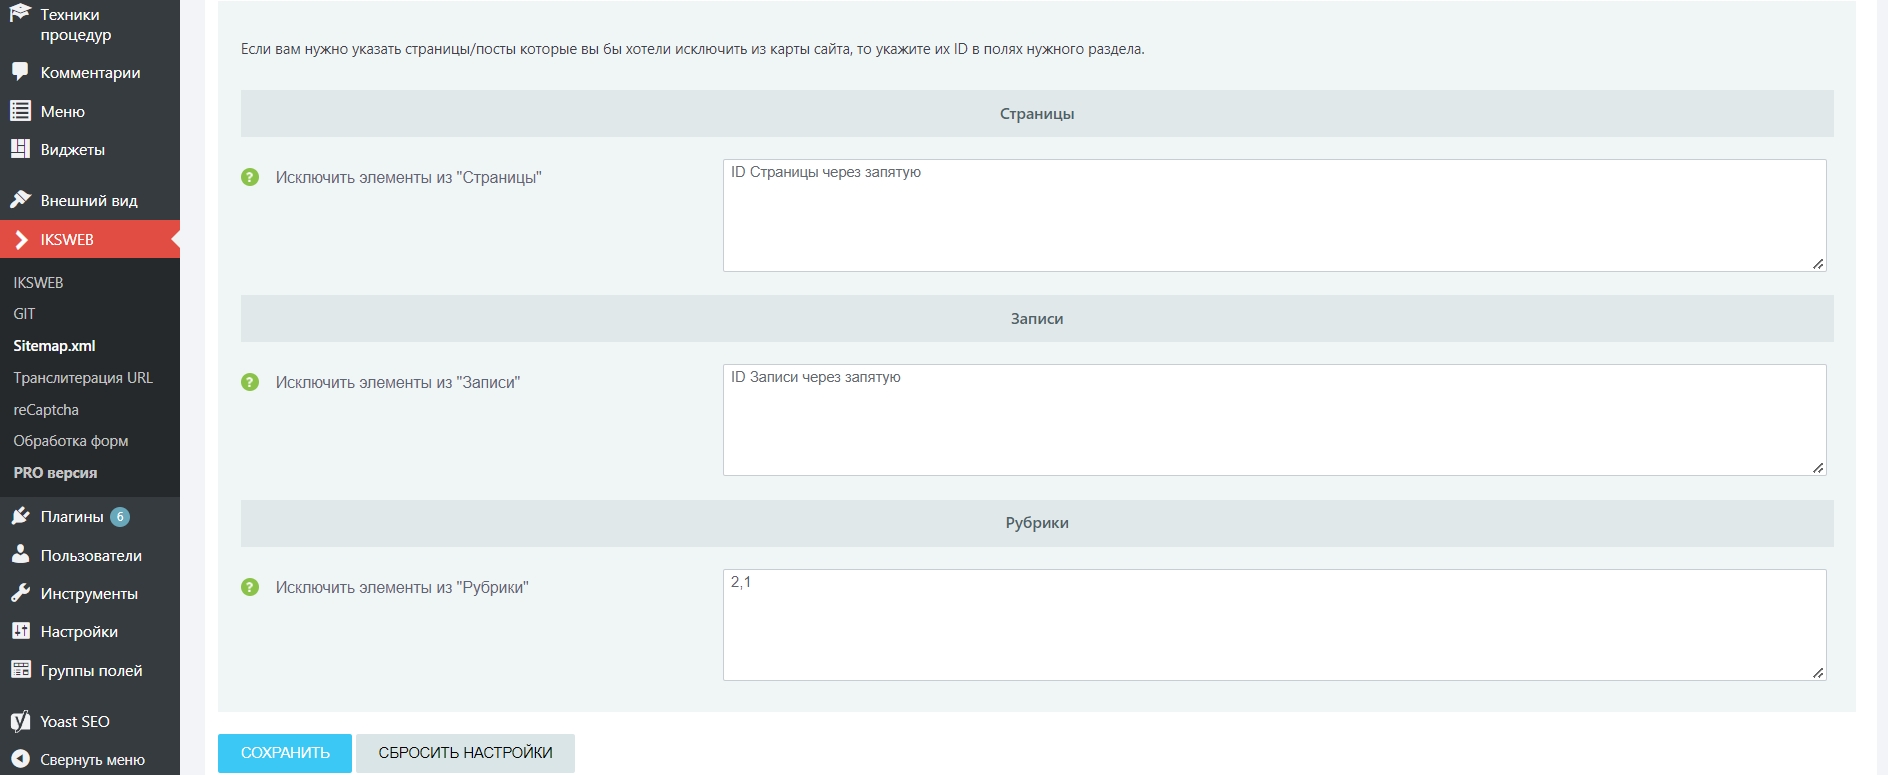The width and height of the screenshot is (1888, 775).
Task: Open the reCaptcha submenu page
Action: [46, 409]
